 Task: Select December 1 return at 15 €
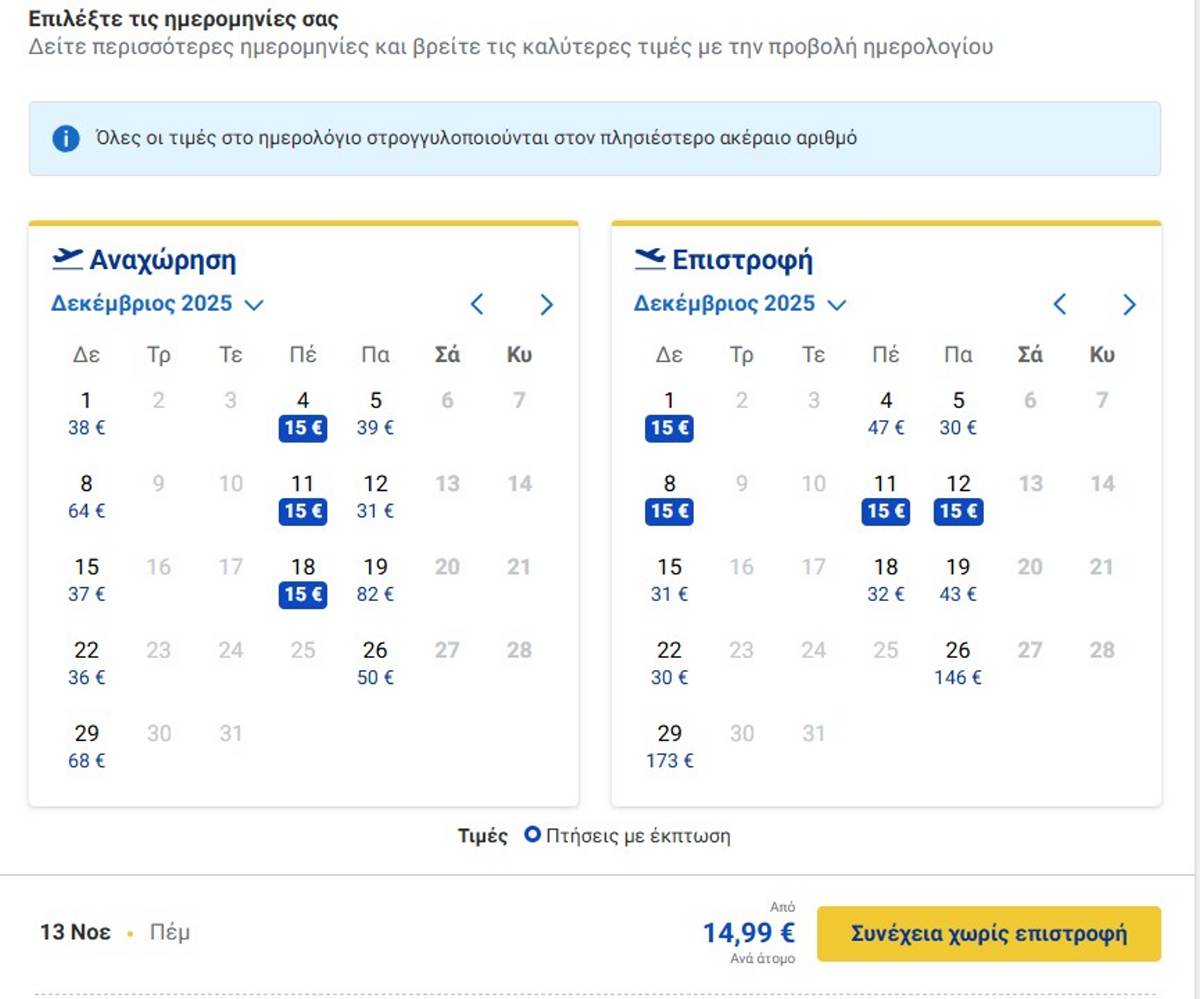pos(669,415)
